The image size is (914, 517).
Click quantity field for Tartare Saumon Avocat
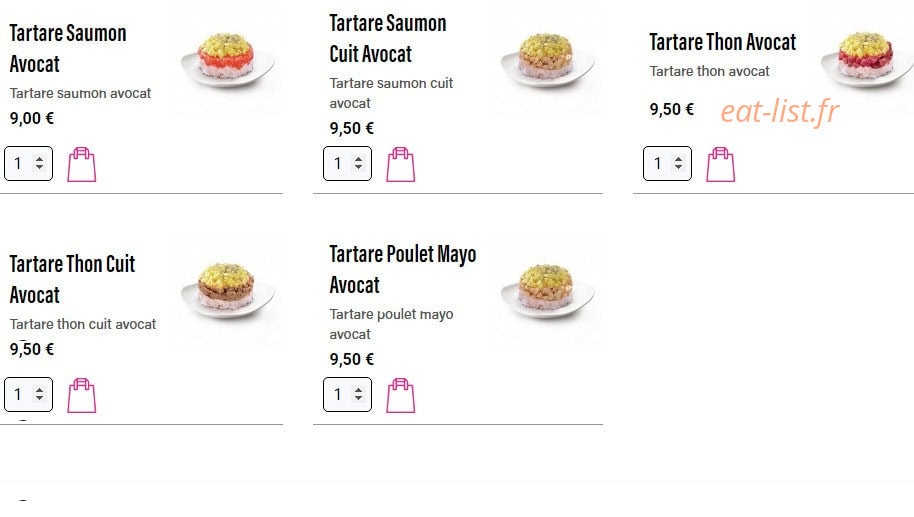29,163
